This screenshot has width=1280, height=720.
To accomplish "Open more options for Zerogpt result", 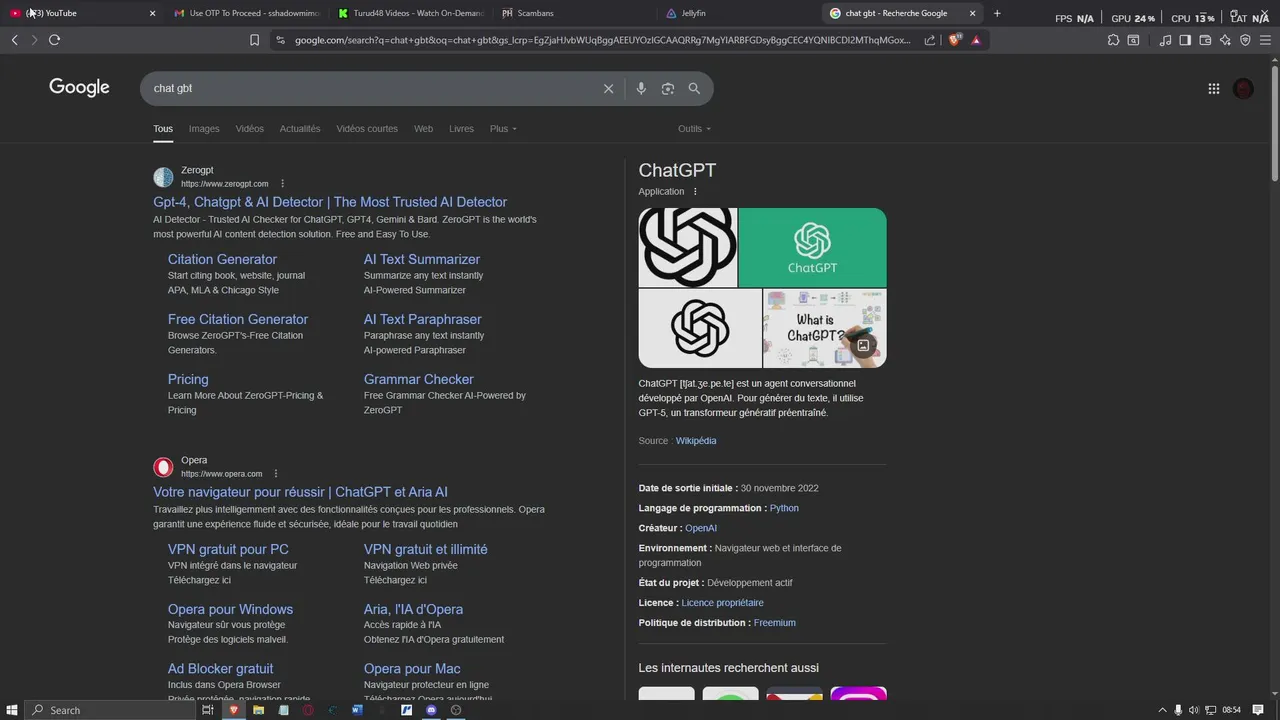I will coord(282,184).
